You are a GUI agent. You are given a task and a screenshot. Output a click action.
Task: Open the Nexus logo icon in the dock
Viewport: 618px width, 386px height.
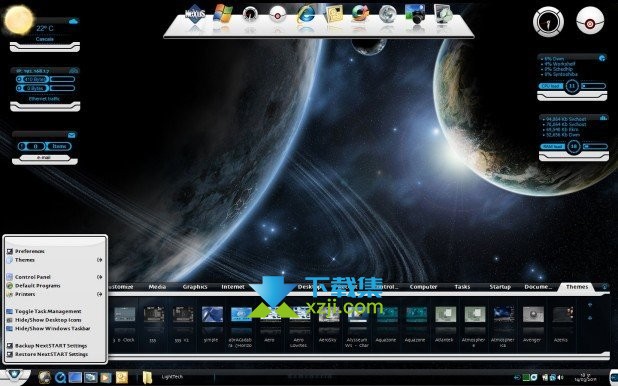[195, 15]
